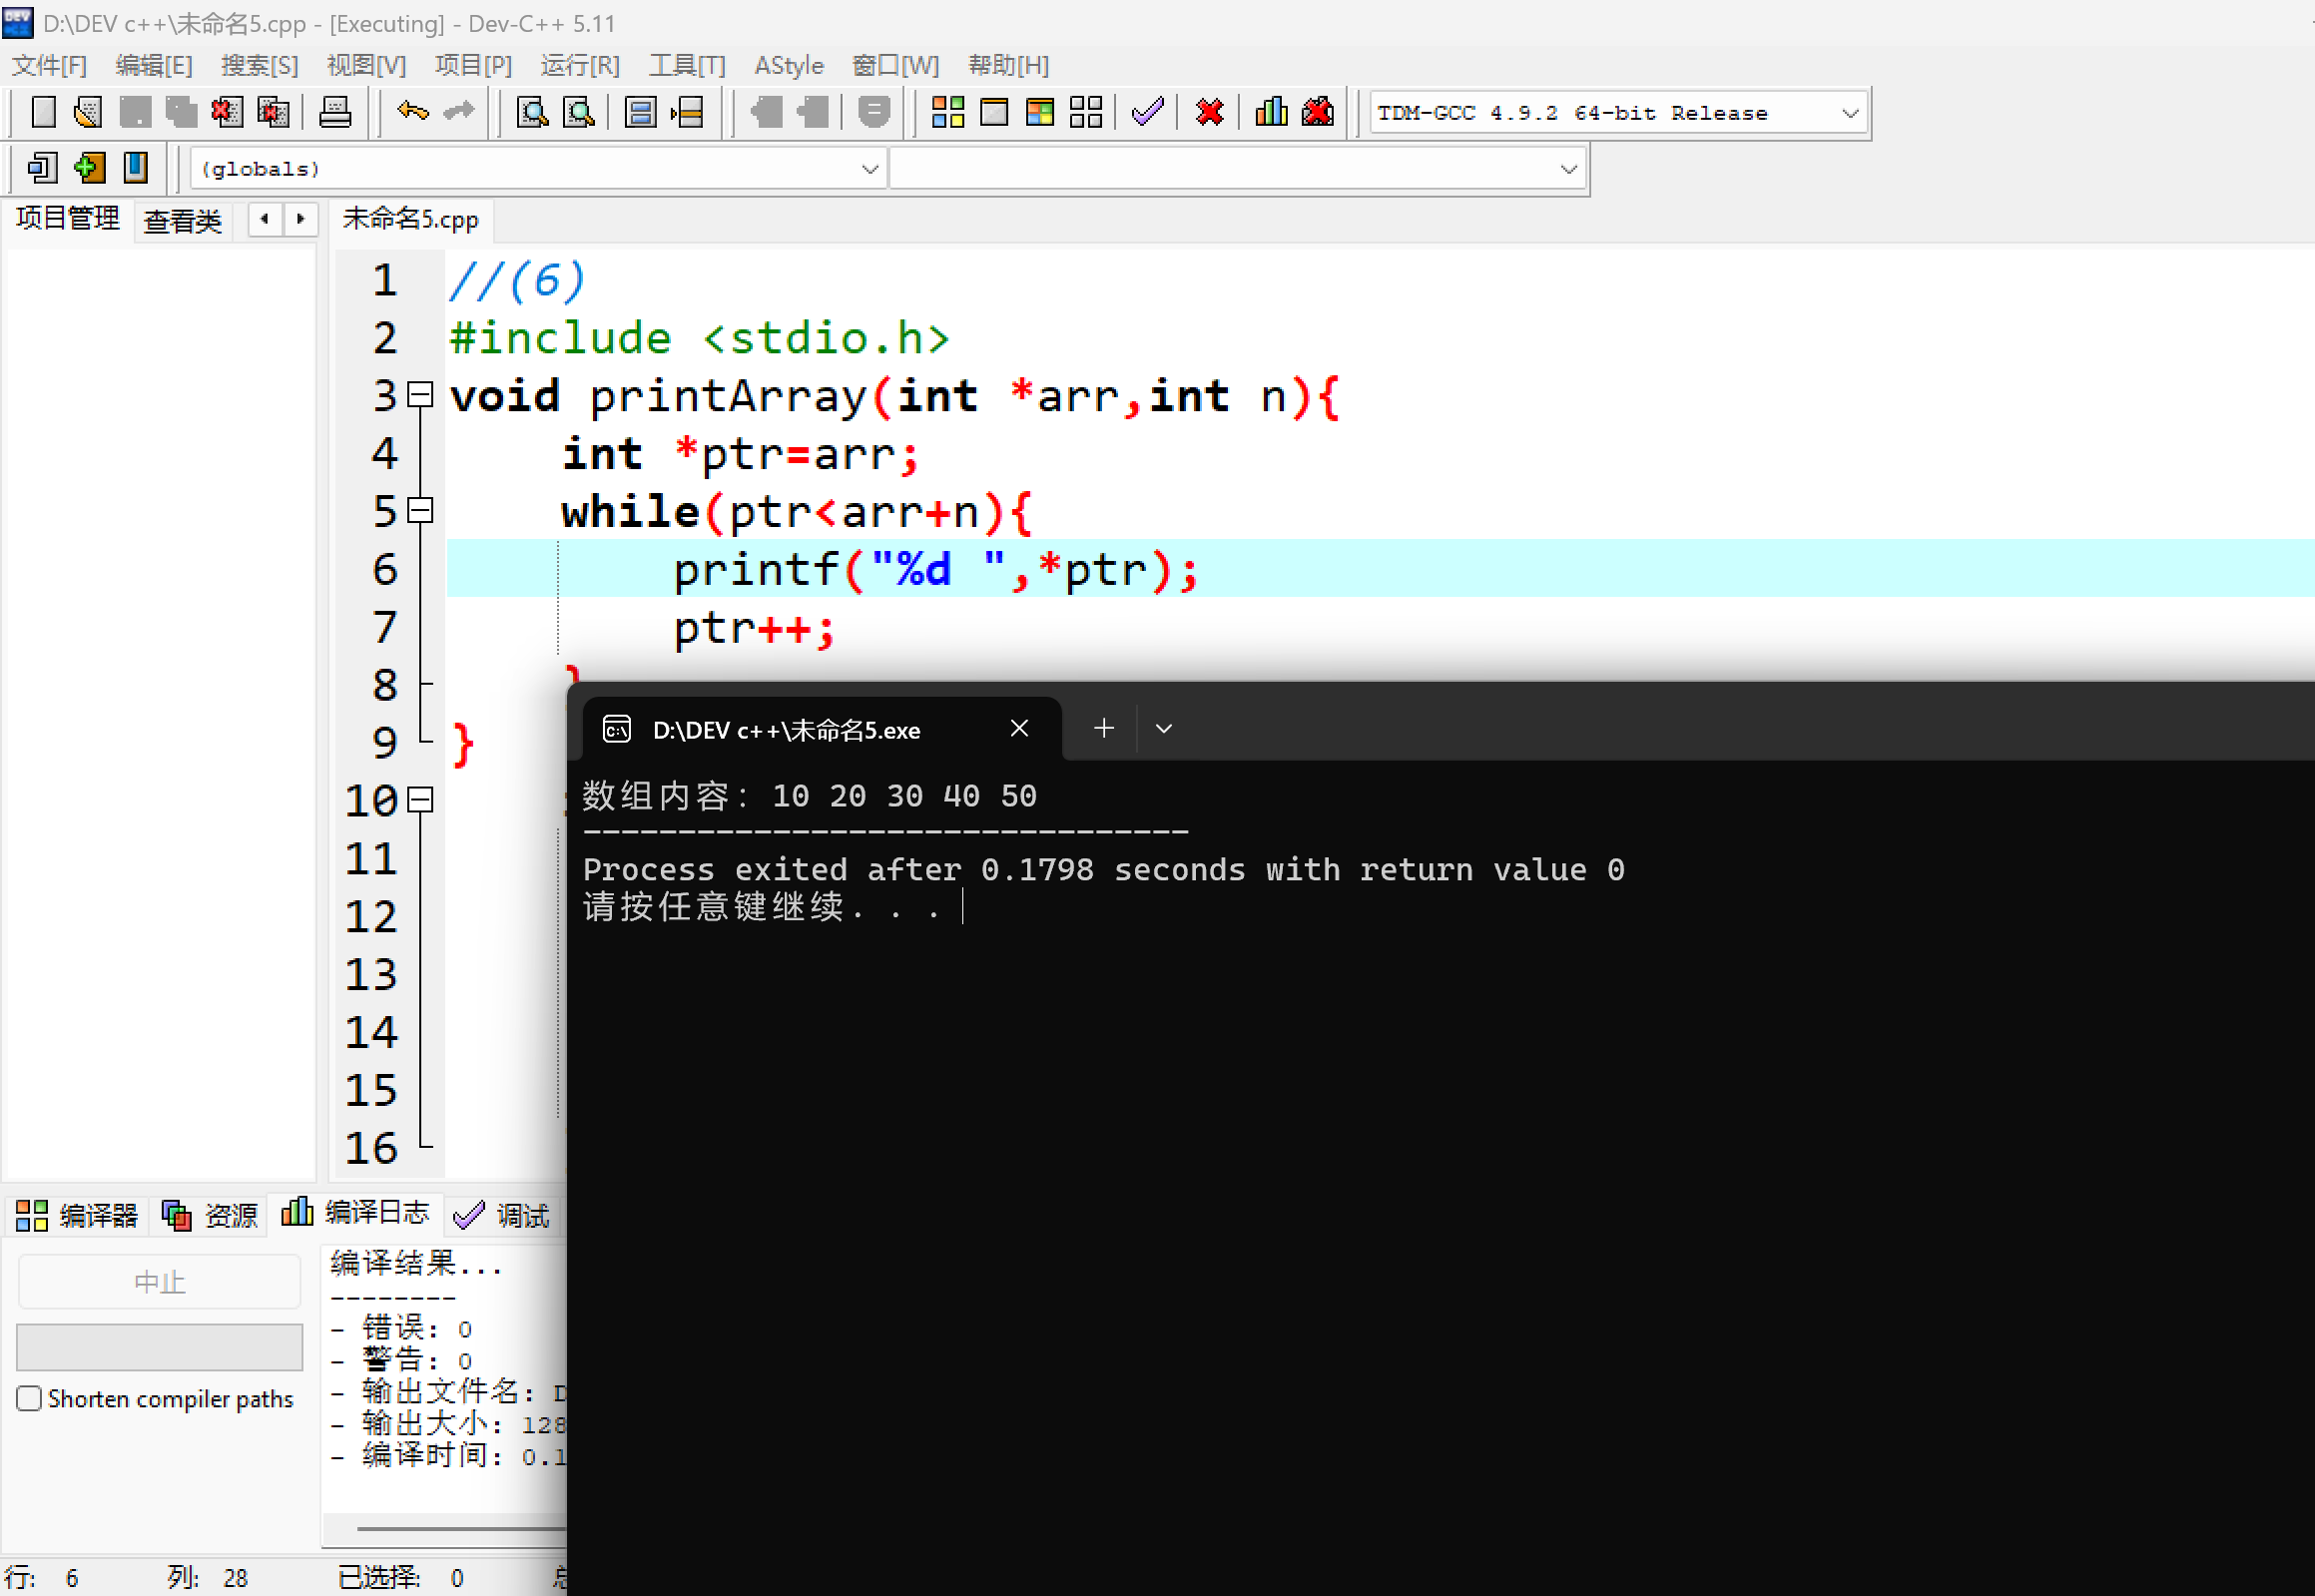2315x1596 pixels.
Task: Switch to the 编译日志 tab
Action: [355, 1214]
